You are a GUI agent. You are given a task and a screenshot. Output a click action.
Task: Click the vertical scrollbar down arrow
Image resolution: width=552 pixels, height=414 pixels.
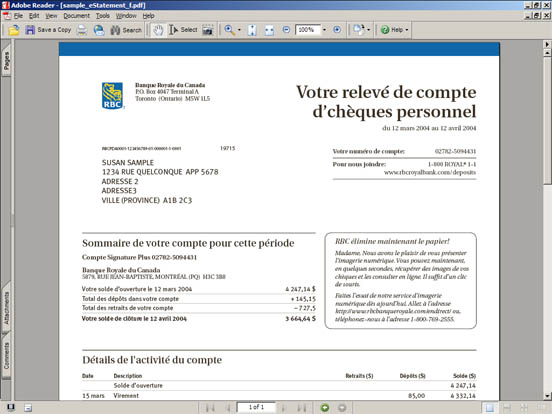click(x=547, y=396)
